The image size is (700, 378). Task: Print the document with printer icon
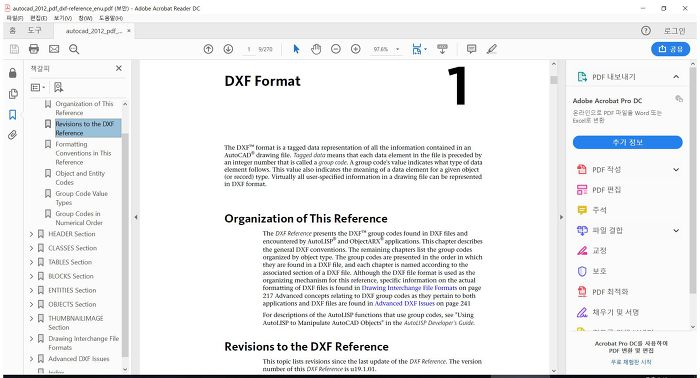click(x=34, y=49)
